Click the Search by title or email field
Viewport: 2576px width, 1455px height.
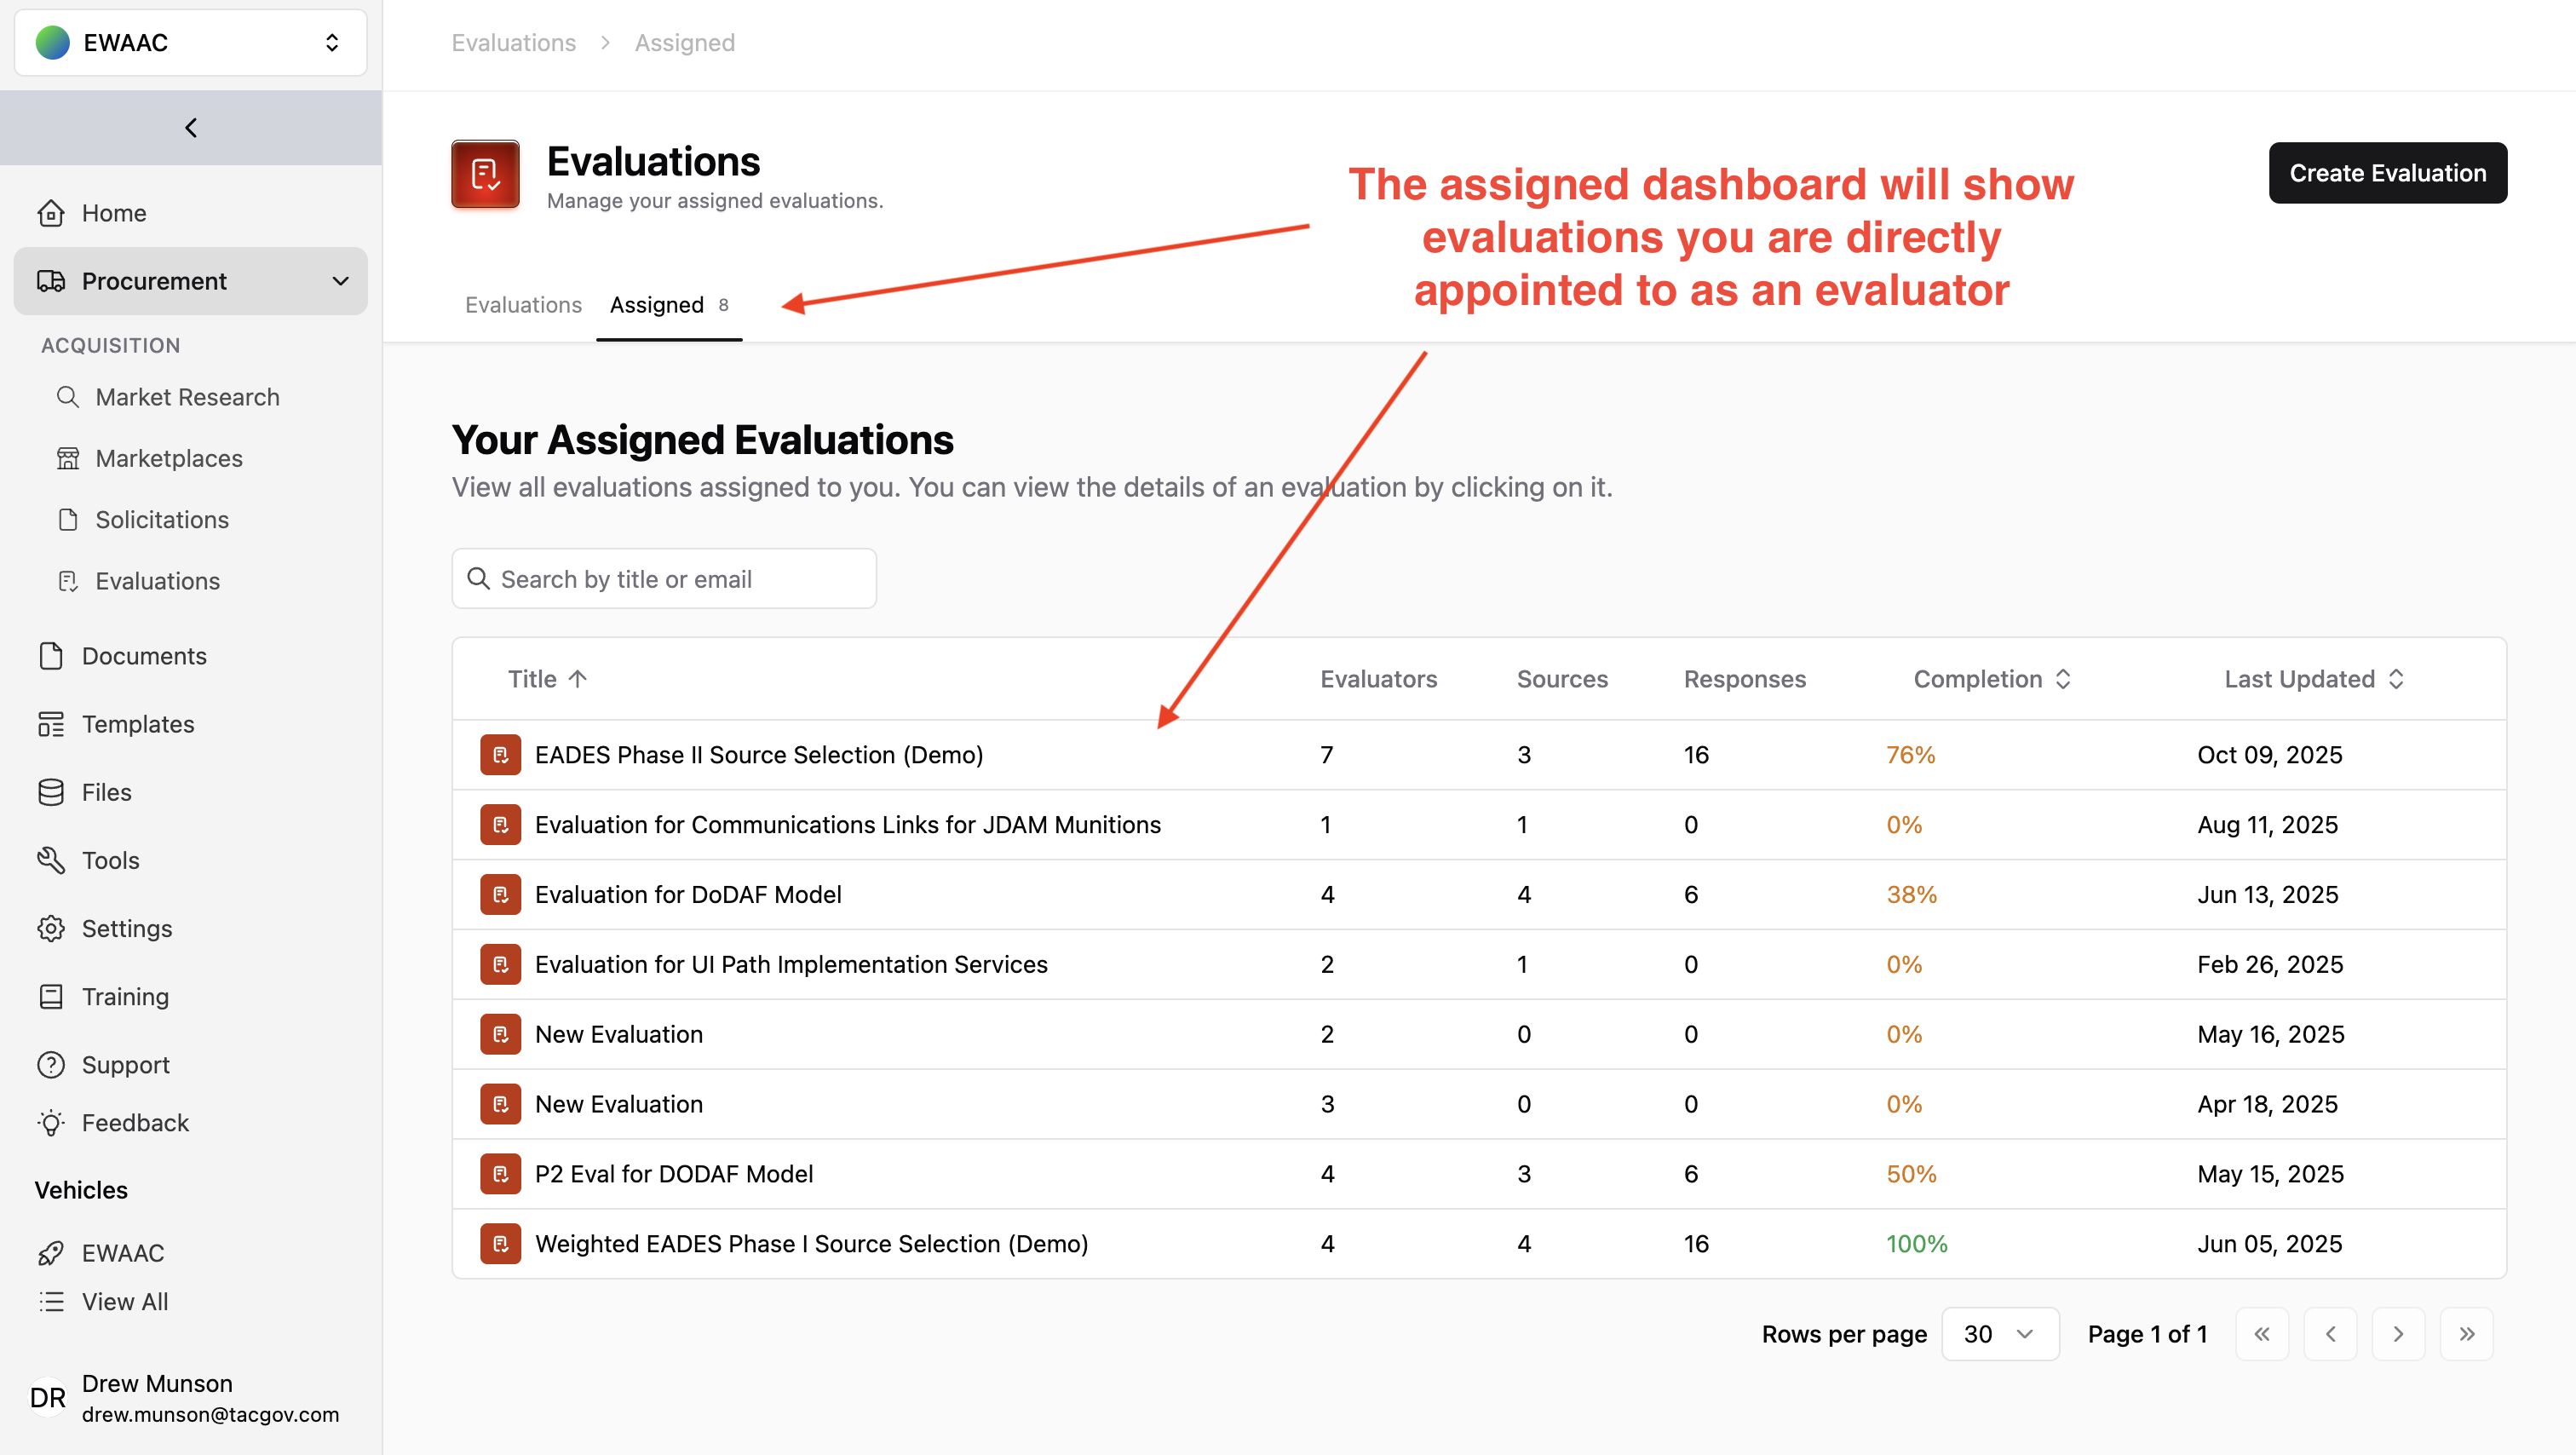(x=664, y=579)
